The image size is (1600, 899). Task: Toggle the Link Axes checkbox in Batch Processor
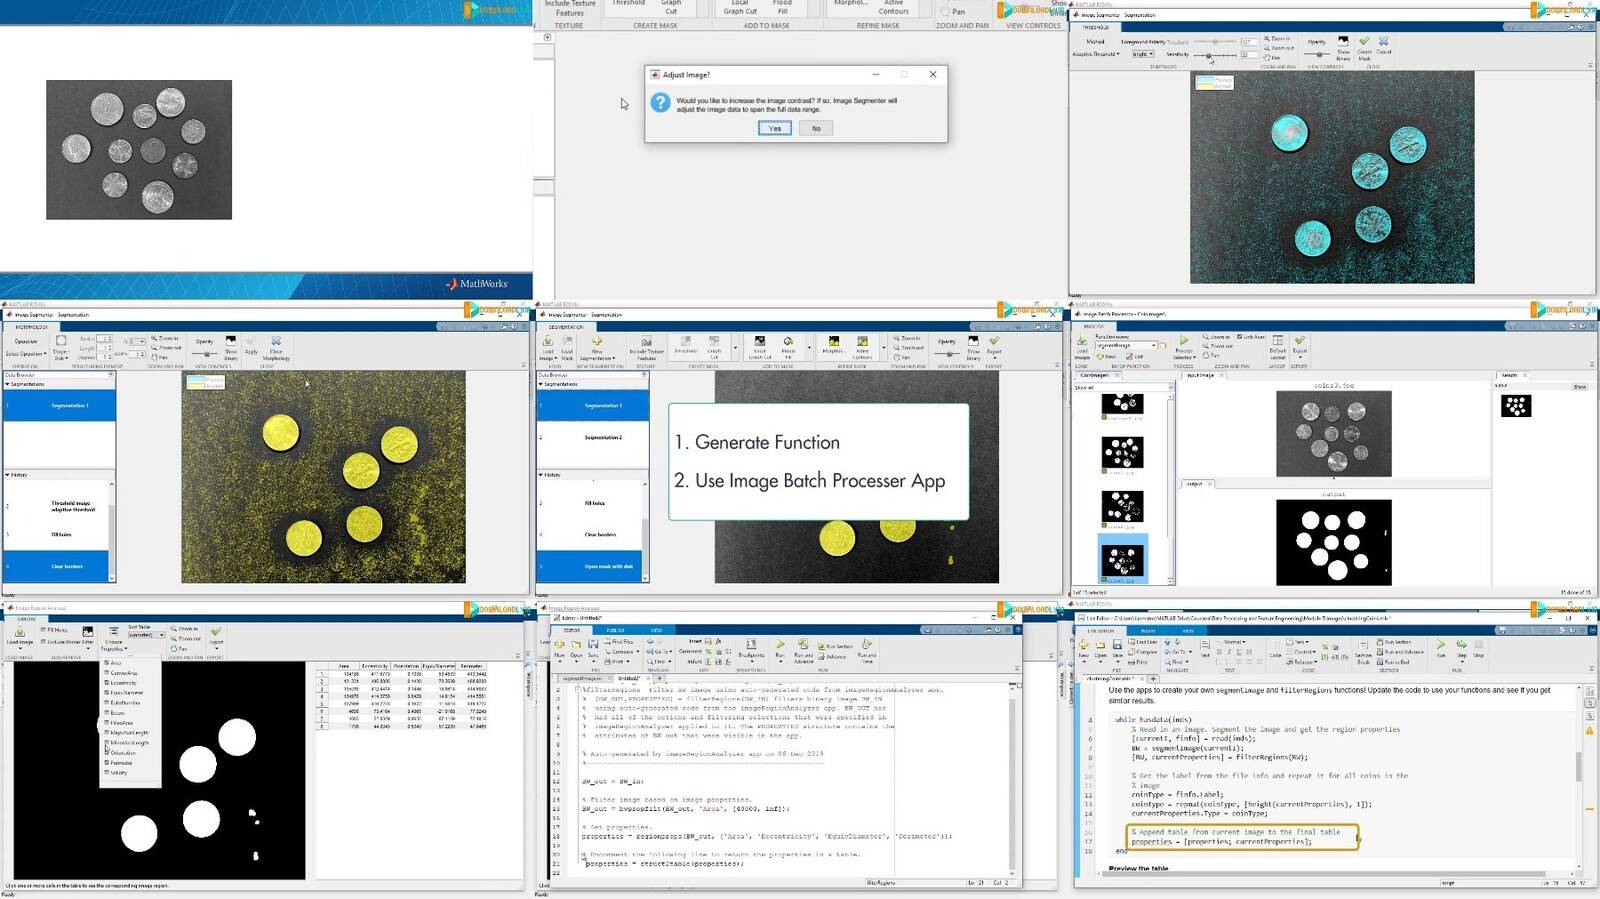pos(1239,337)
